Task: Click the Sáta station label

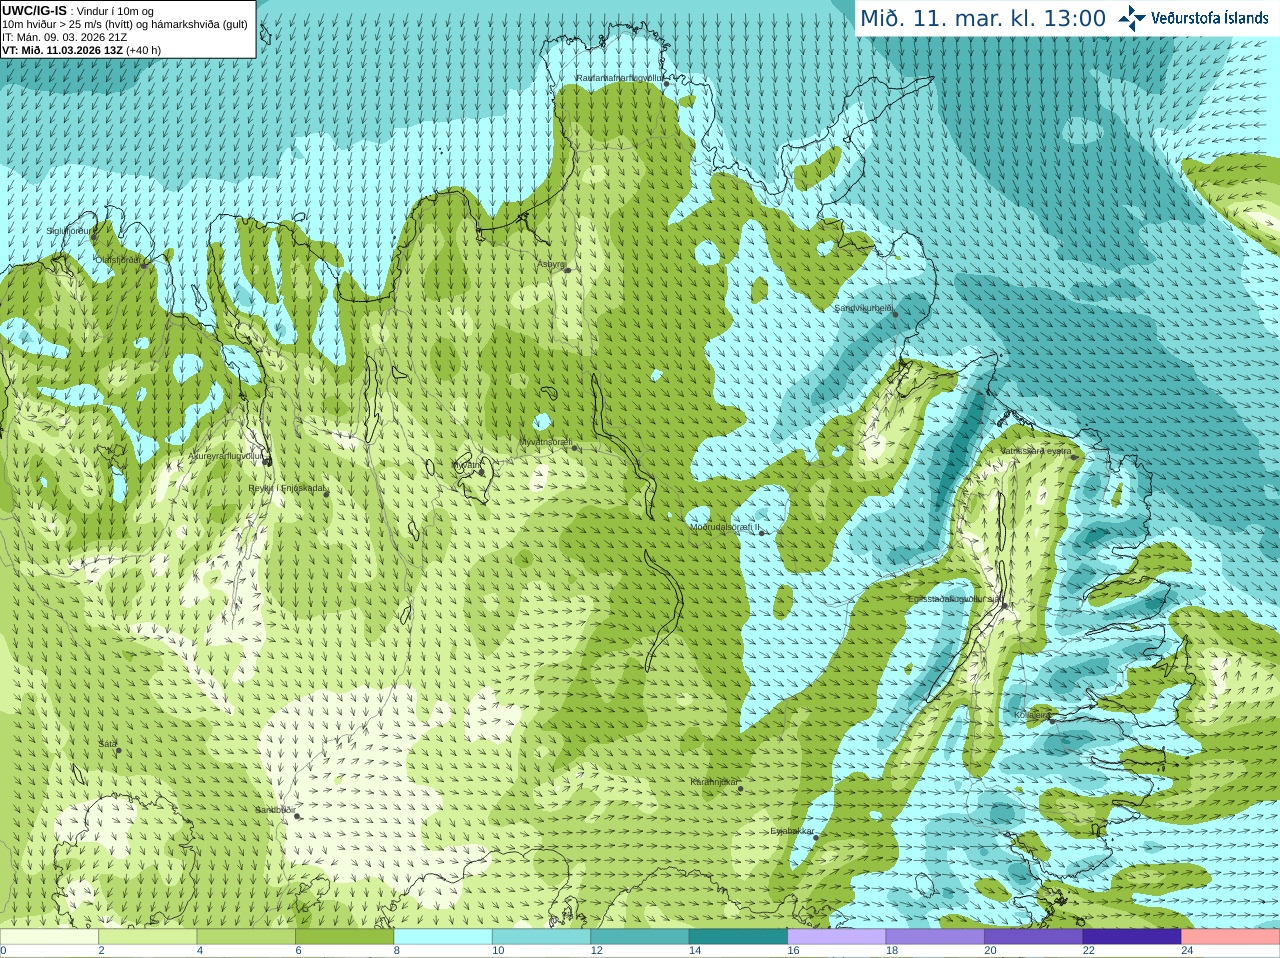Action: (107, 744)
